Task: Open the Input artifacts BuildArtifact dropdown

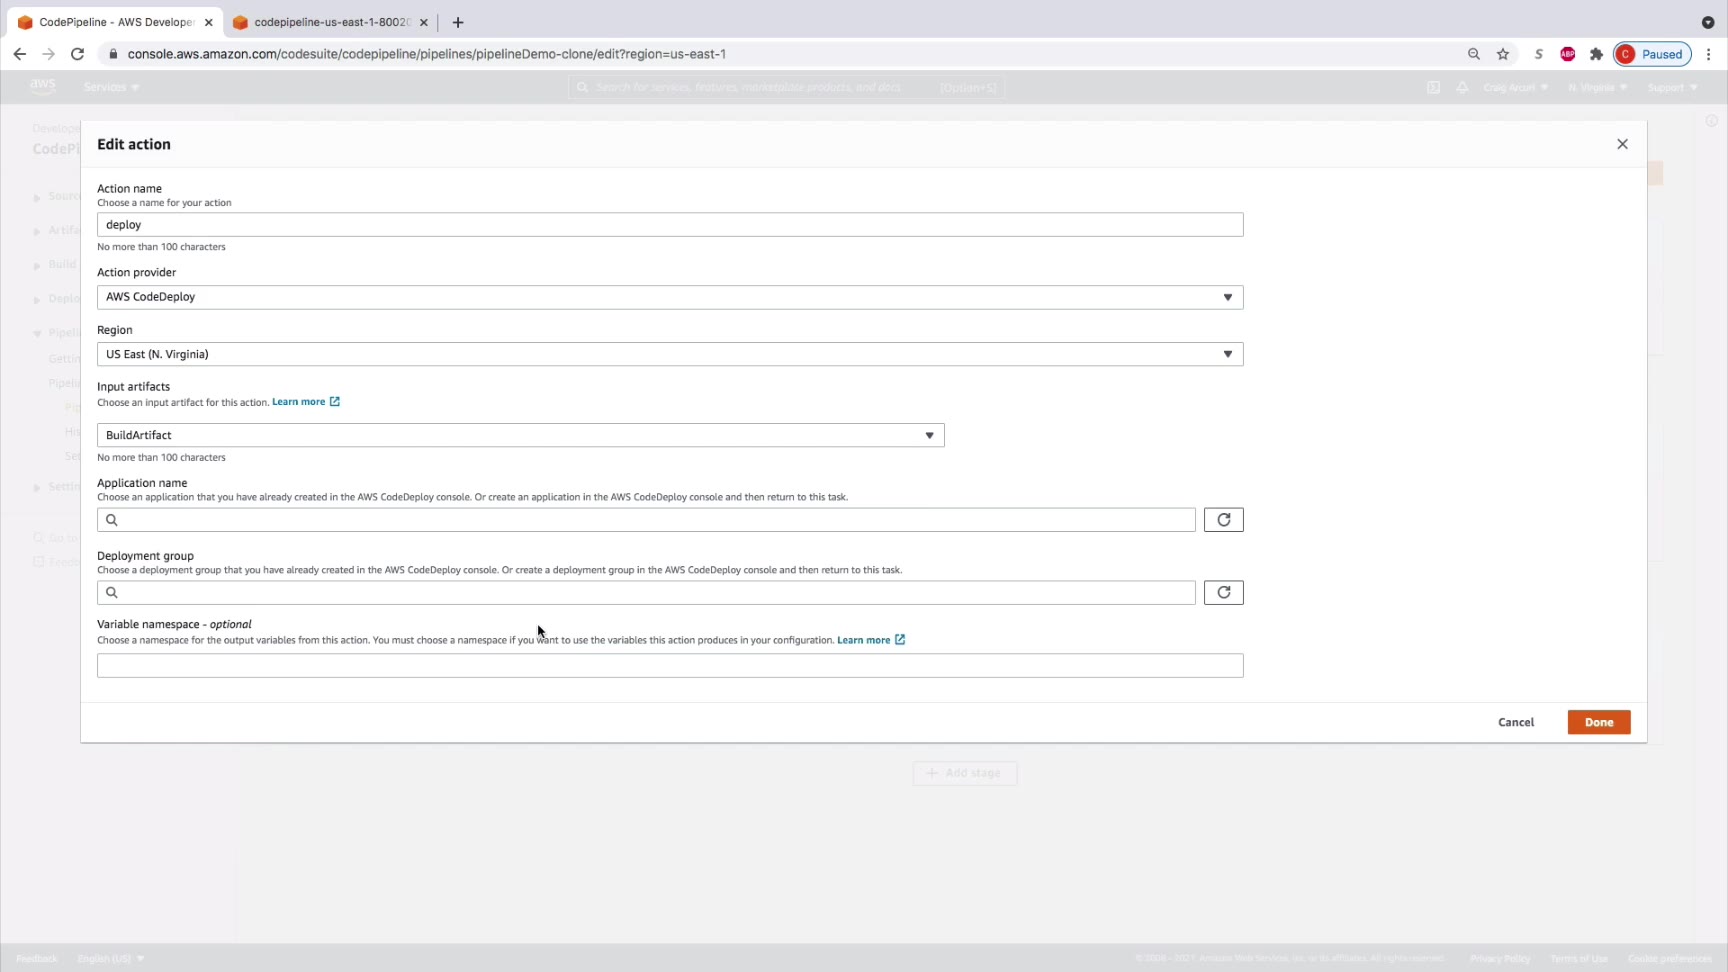Action: [x=520, y=435]
